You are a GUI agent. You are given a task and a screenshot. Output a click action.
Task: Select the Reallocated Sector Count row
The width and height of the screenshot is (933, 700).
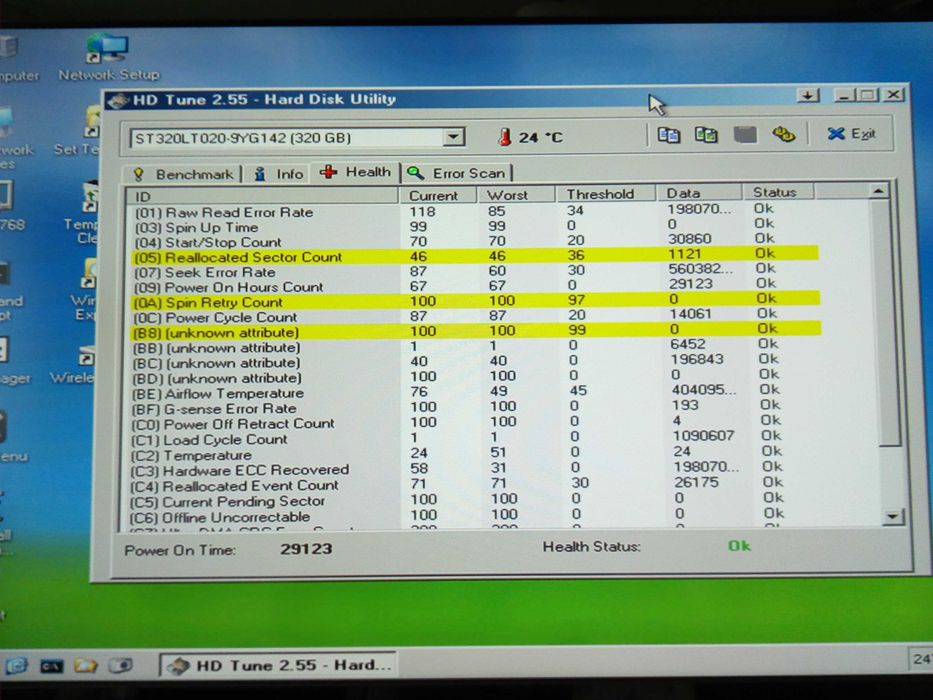coord(474,257)
